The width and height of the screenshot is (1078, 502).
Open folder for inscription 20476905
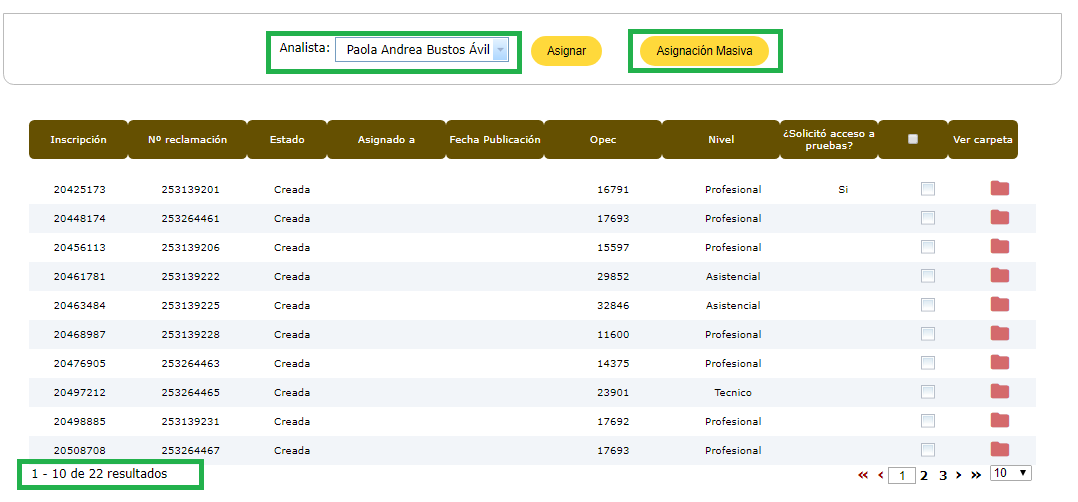[x=999, y=363]
